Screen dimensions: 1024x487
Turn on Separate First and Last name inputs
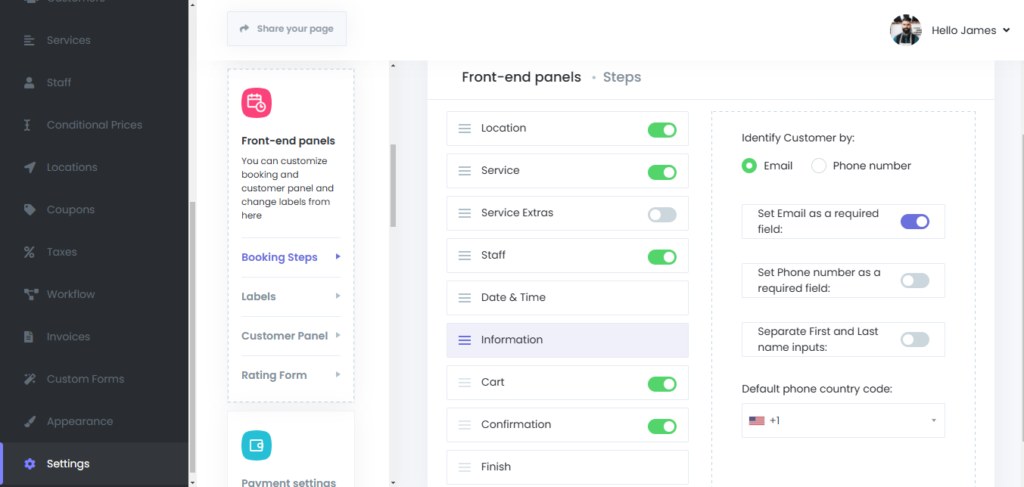pos(914,339)
